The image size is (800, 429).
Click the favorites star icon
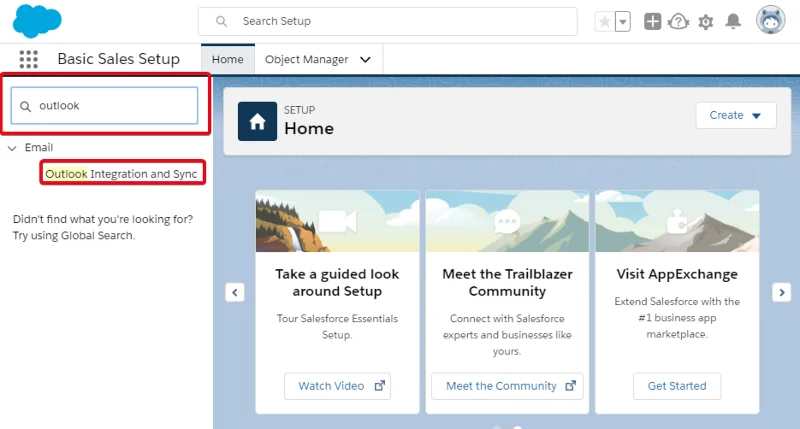point(605,21)
